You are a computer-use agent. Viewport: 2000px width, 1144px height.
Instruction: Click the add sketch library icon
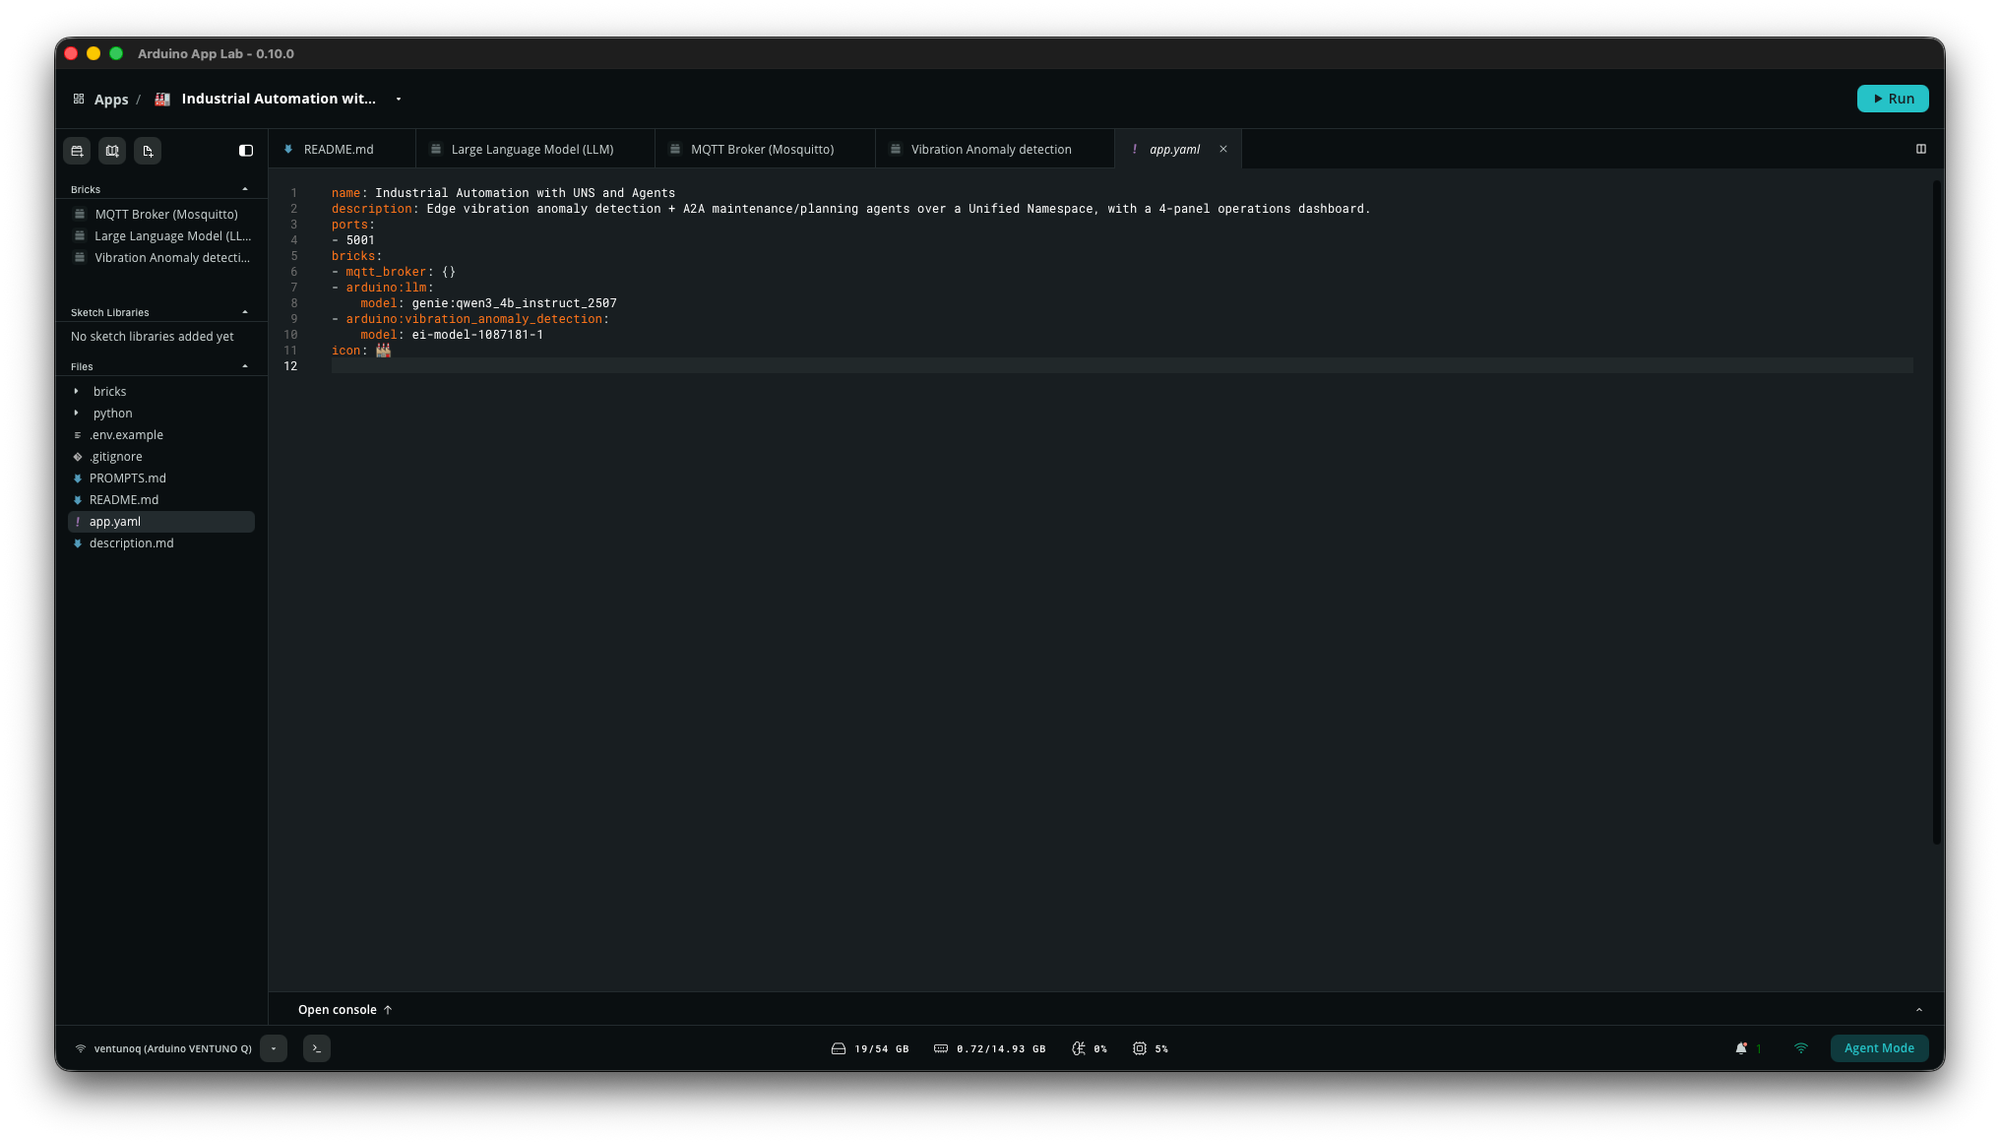pyautogui.click(x=112, y=151)
